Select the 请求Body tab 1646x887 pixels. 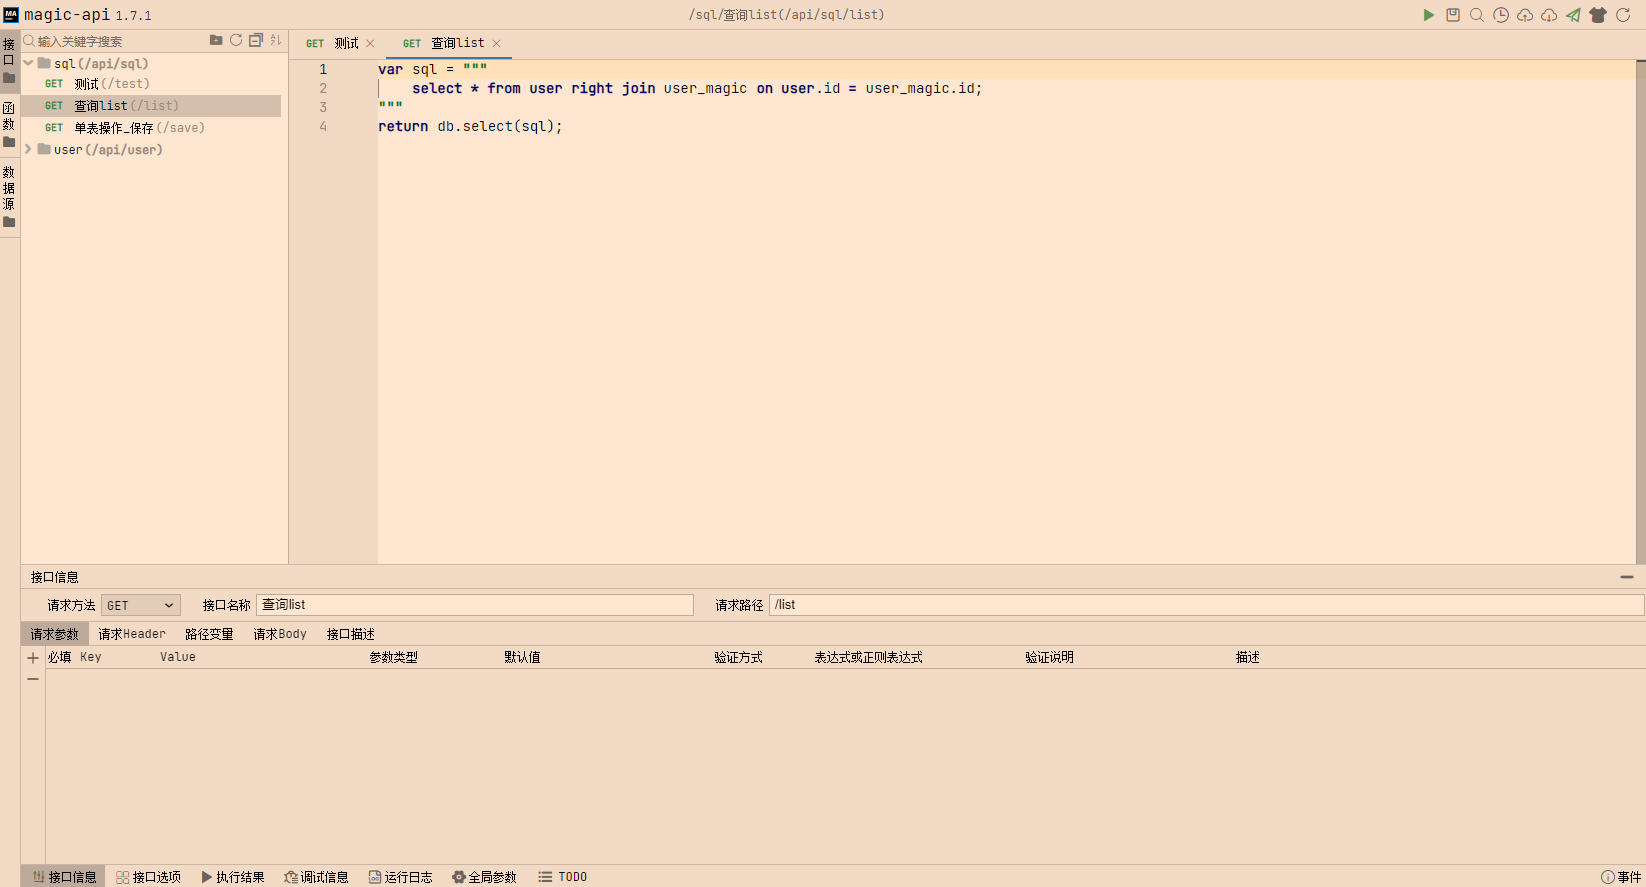(280, 634)
